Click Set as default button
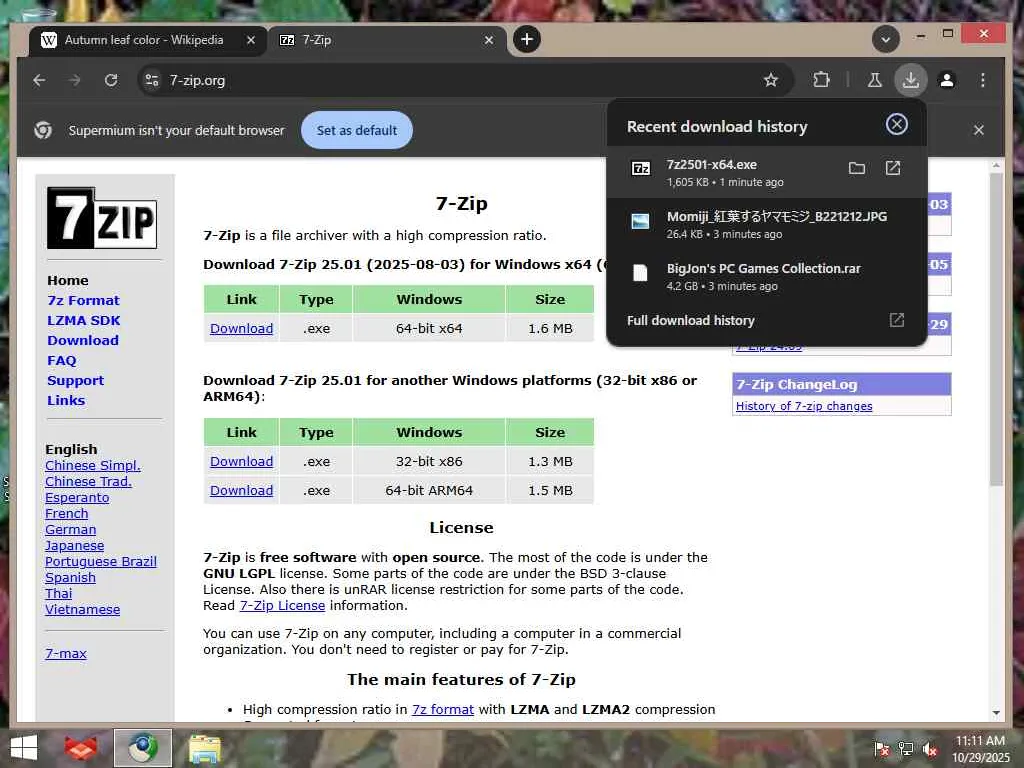This screenshot has height=768, width=1024. [357, 130]
